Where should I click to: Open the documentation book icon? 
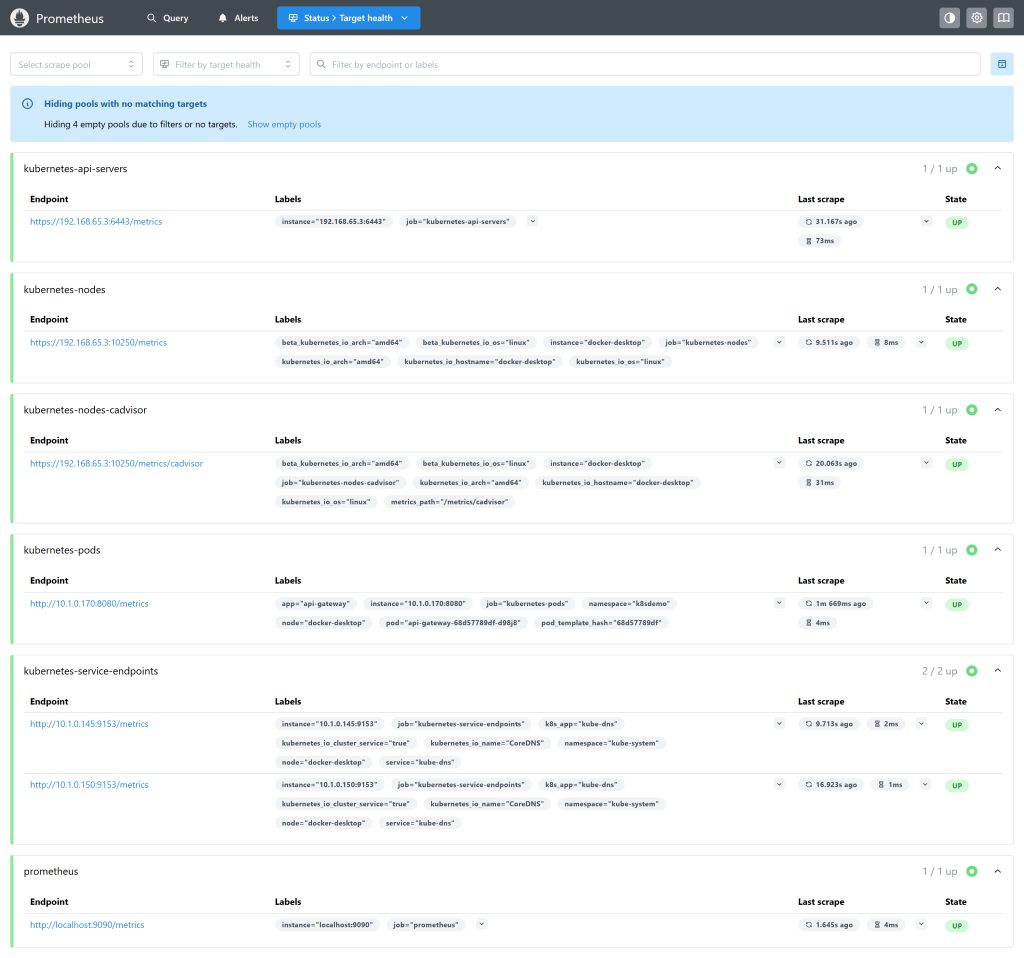[1003, 18]
